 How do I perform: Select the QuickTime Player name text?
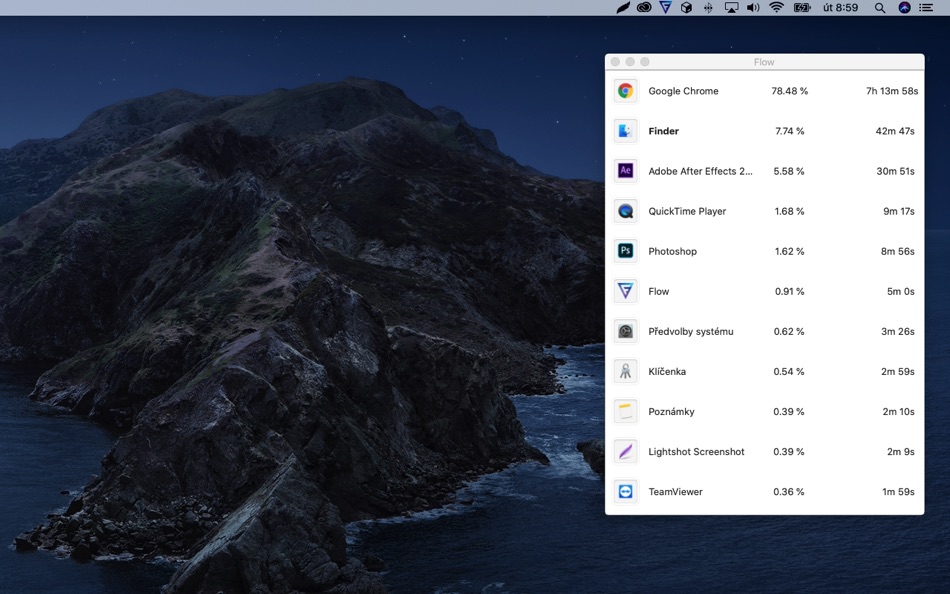coord(687,211)
